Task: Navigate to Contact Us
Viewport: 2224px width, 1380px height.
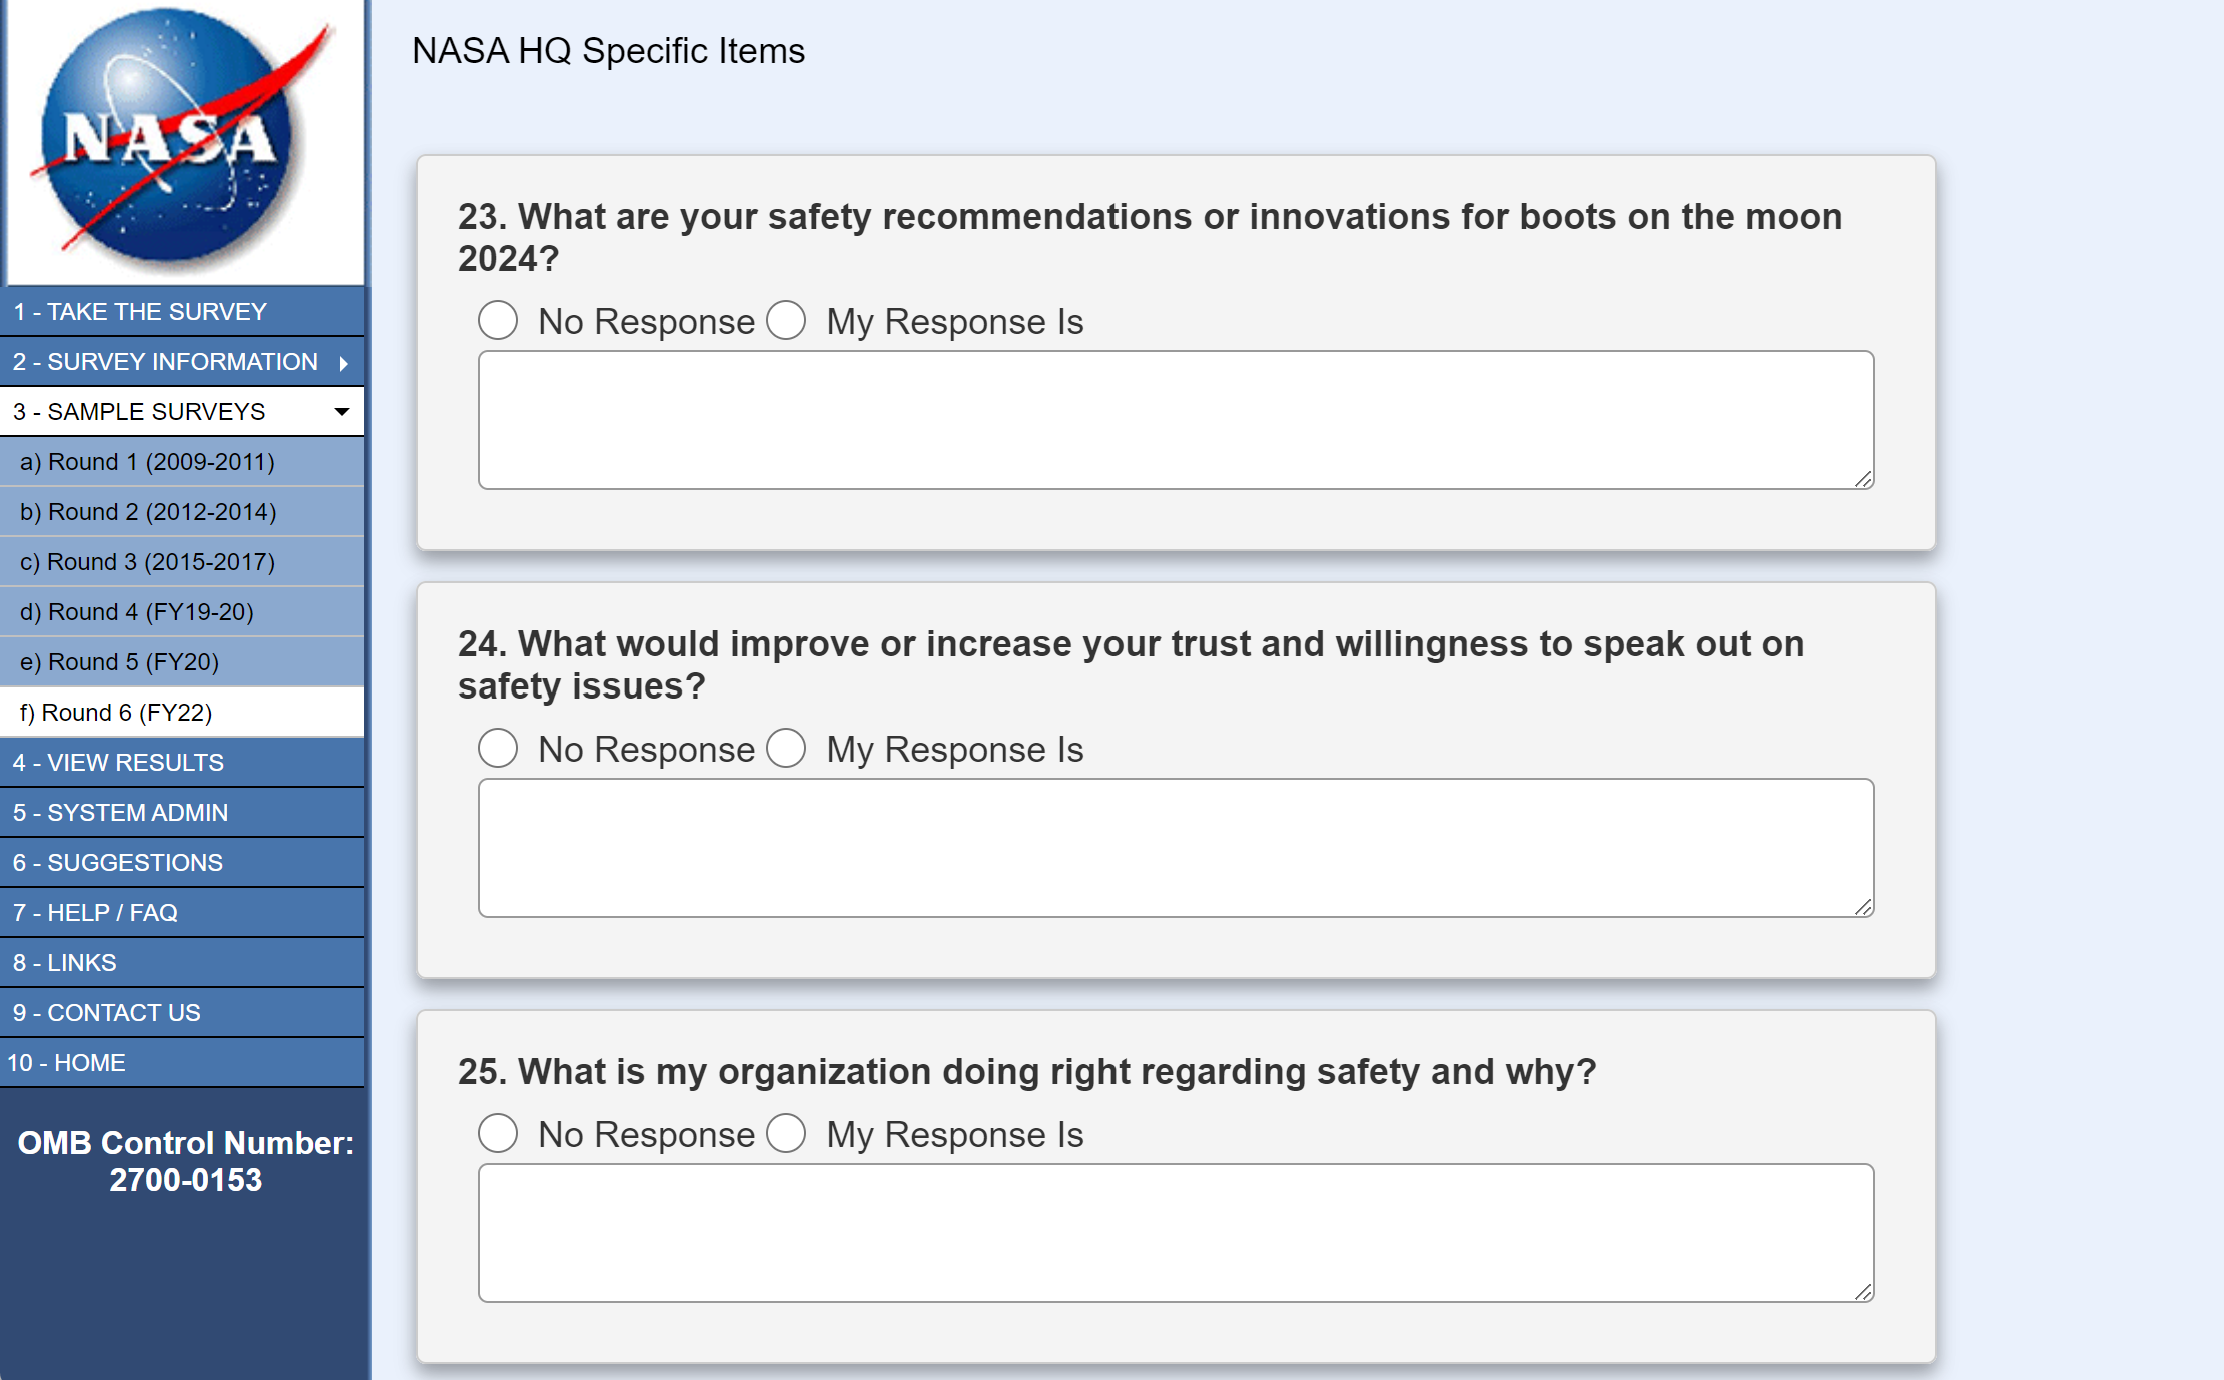Action: click(106, 1013)
